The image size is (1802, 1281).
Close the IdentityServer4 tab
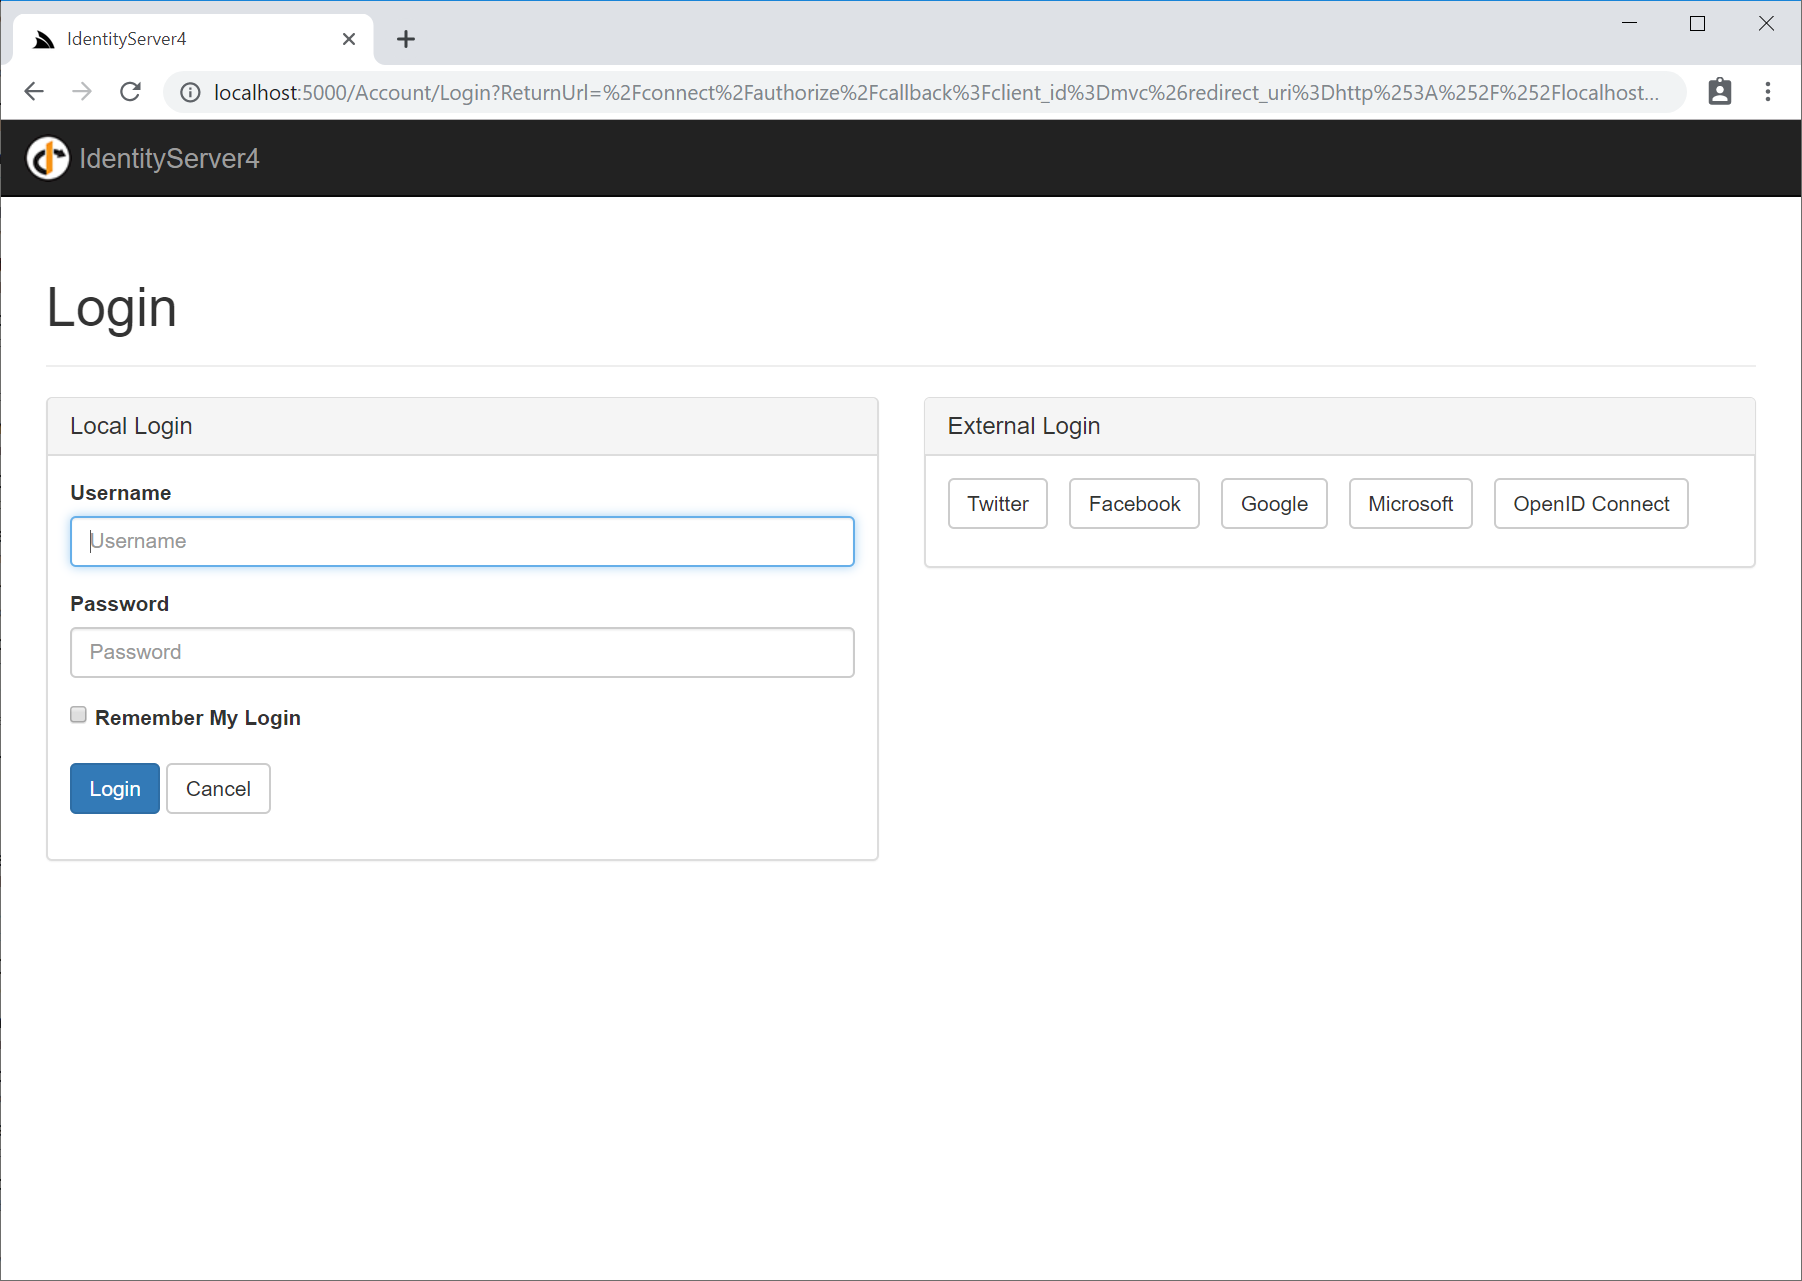348,38
